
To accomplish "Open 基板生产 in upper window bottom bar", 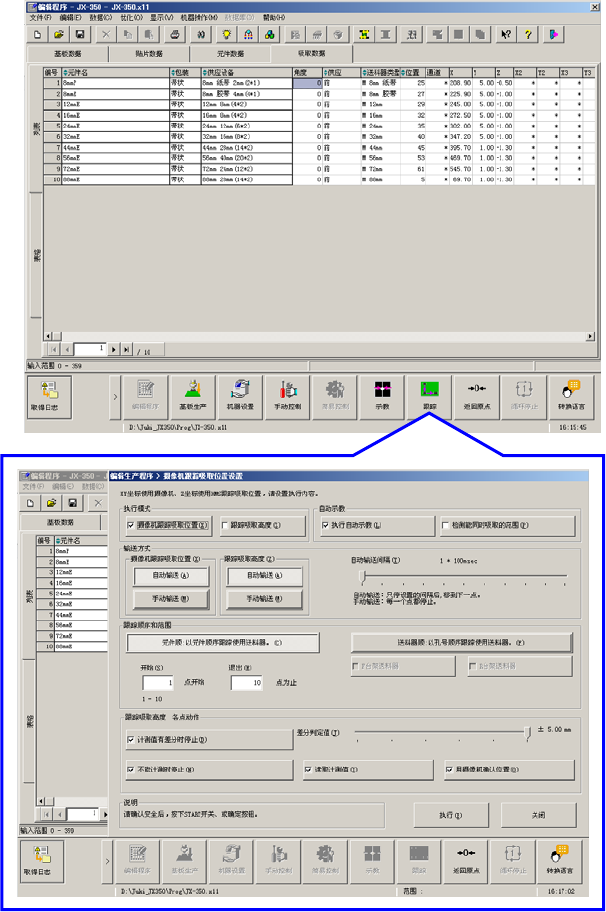I will [x=193, y=397].
